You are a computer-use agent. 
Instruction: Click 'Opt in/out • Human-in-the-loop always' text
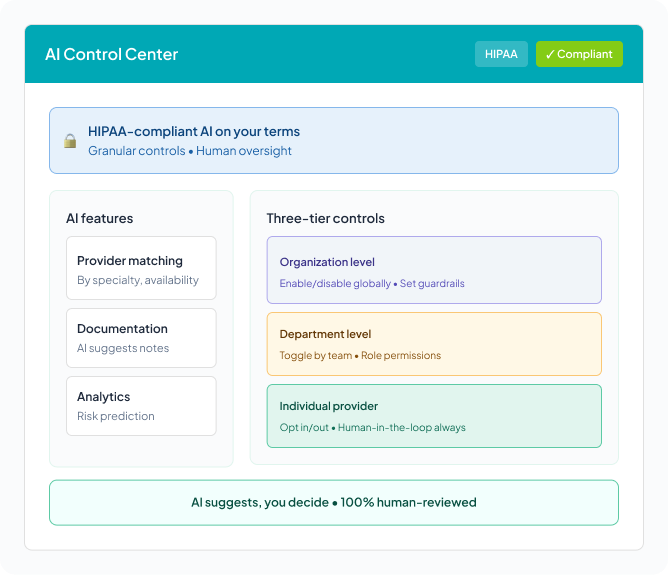tap(372, 427)
